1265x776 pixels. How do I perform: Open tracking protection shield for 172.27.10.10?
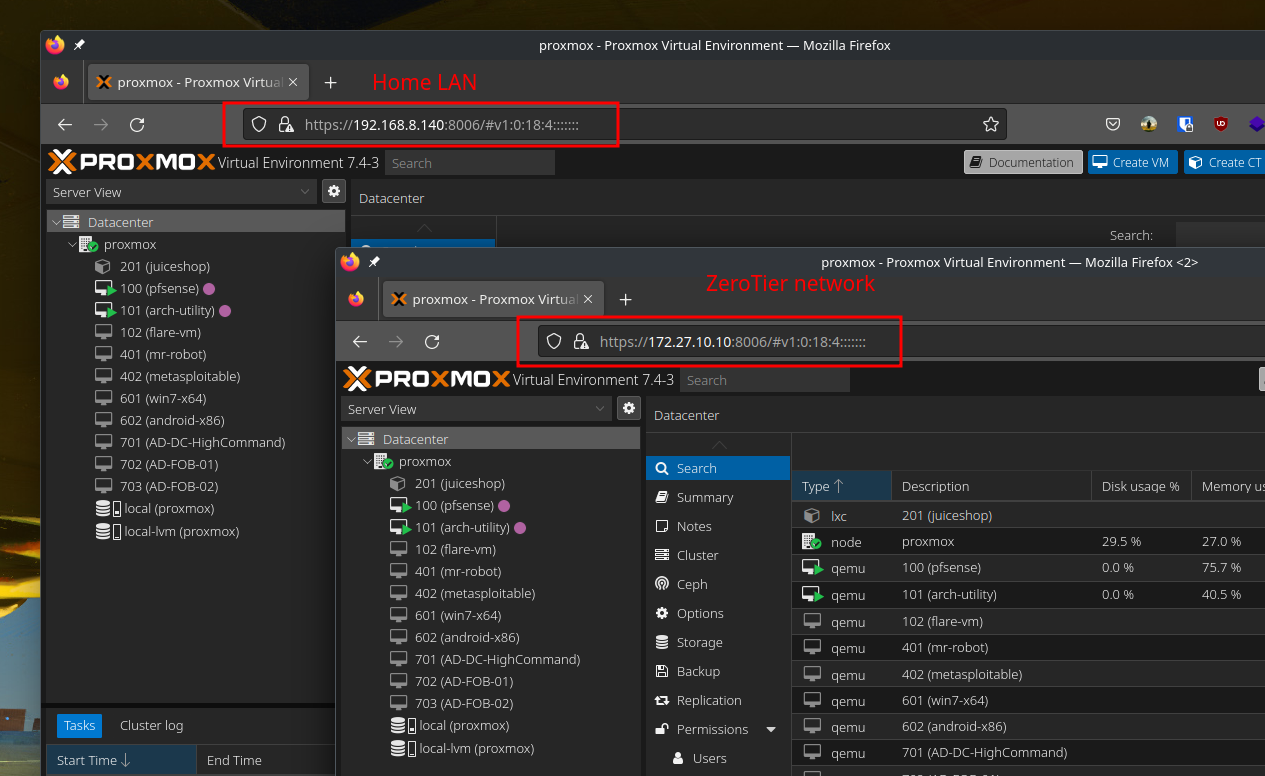coord(554,341)
